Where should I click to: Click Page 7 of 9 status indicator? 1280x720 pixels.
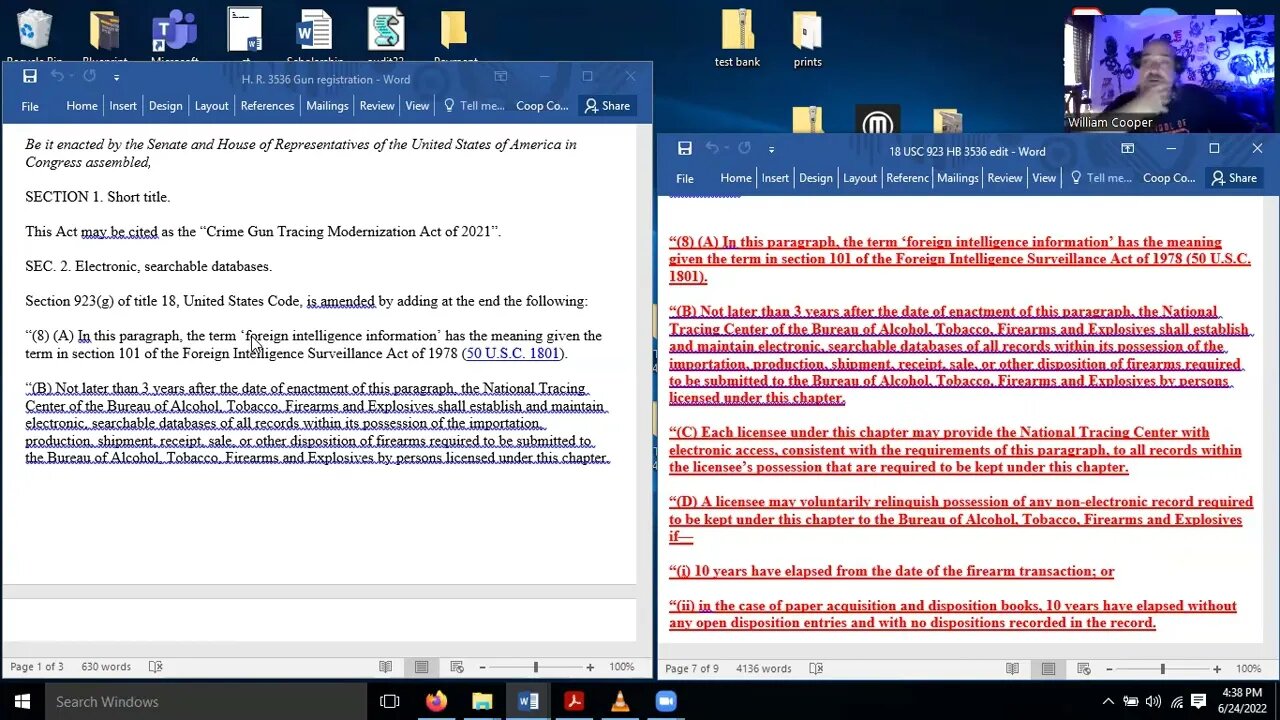[x=692, y=669]
